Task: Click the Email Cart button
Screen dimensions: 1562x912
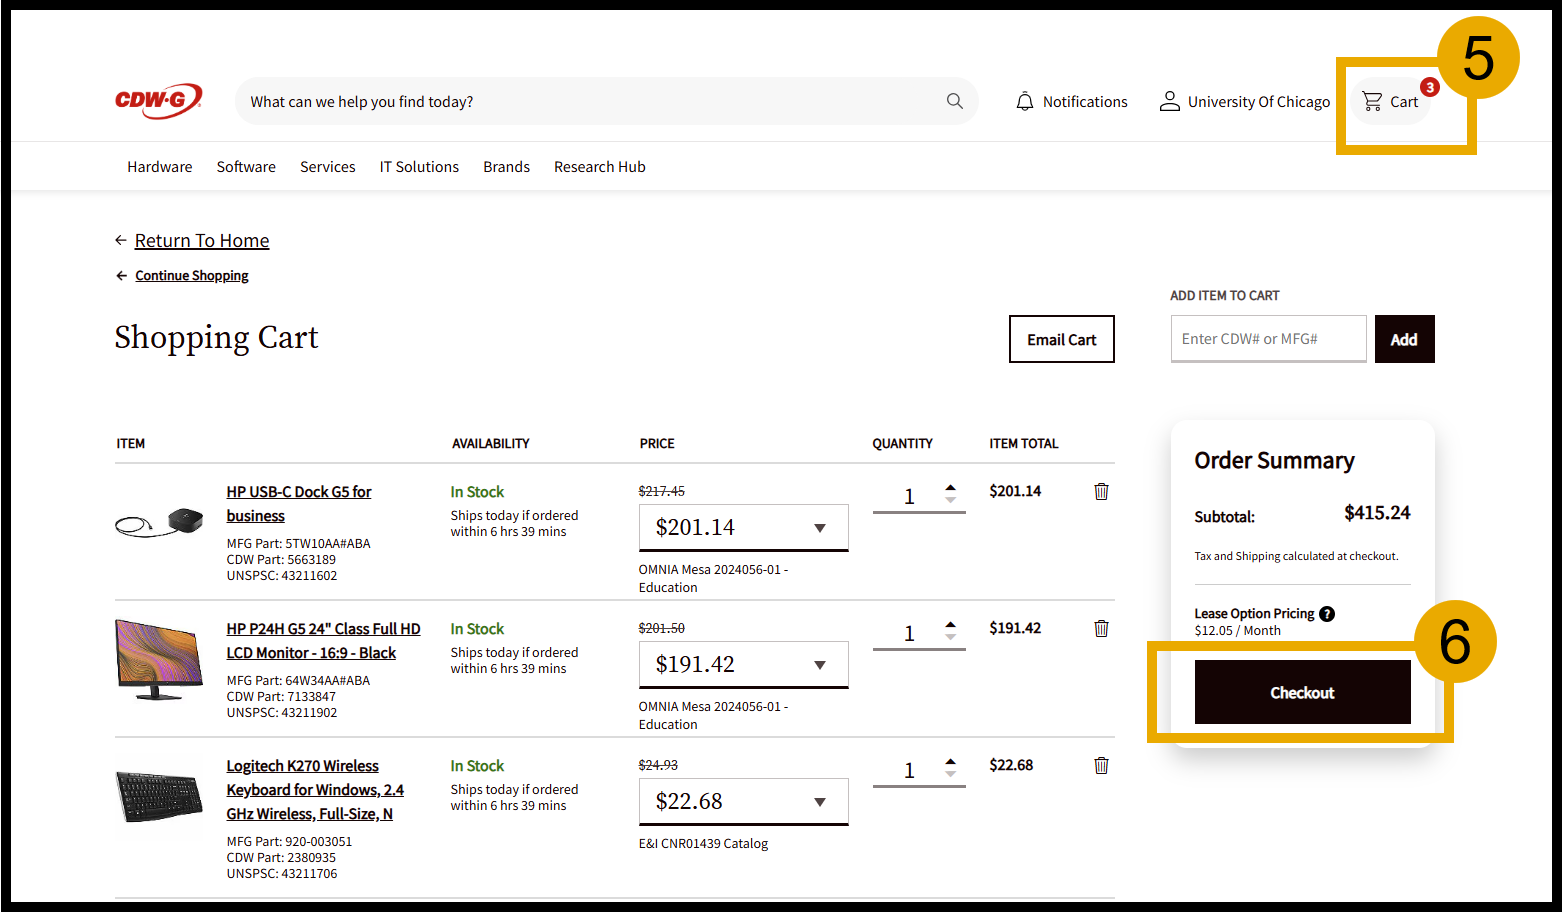Action: pyautogui.click(x=1061, y=339)
